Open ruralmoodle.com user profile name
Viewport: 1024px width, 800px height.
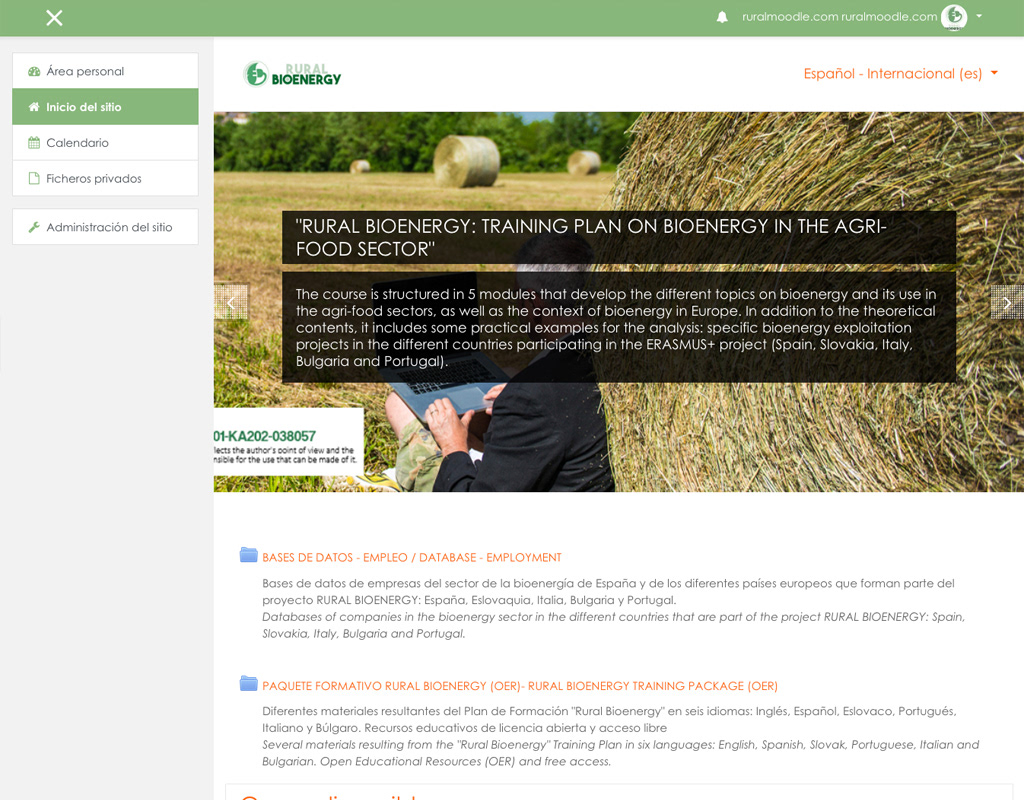coord(839,17)
